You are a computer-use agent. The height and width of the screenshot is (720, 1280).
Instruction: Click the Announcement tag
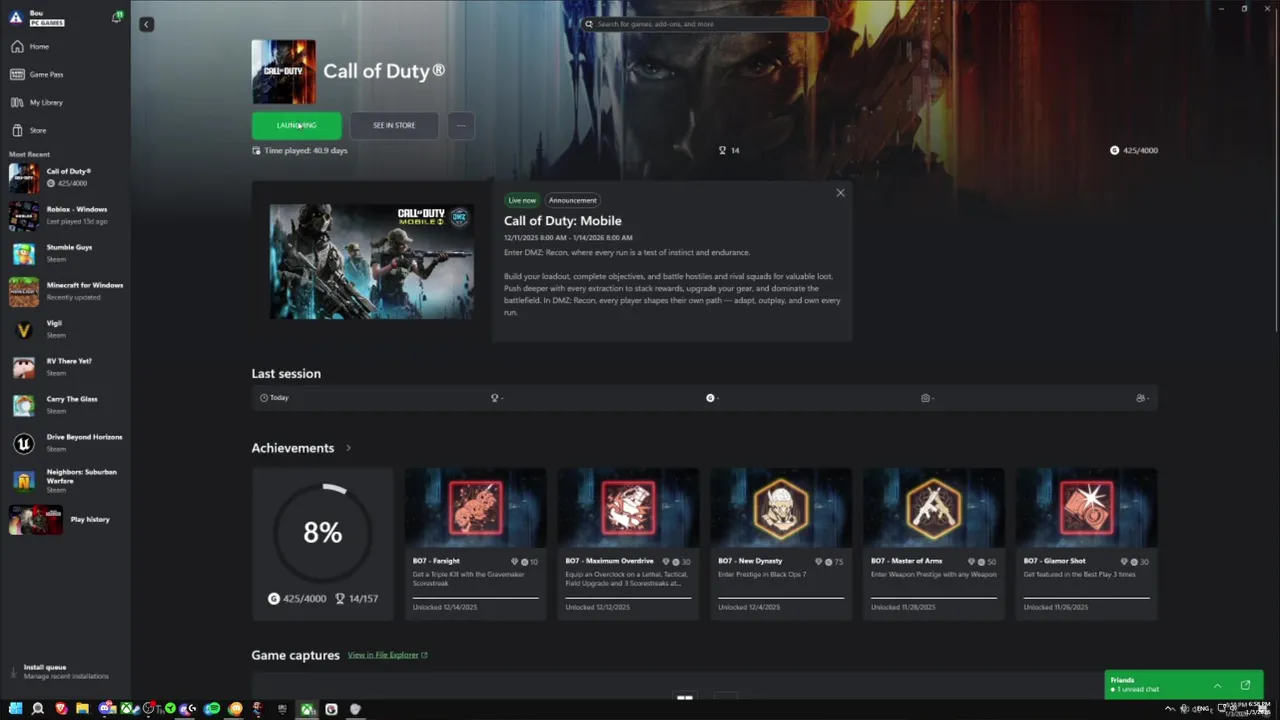point(573,200)
